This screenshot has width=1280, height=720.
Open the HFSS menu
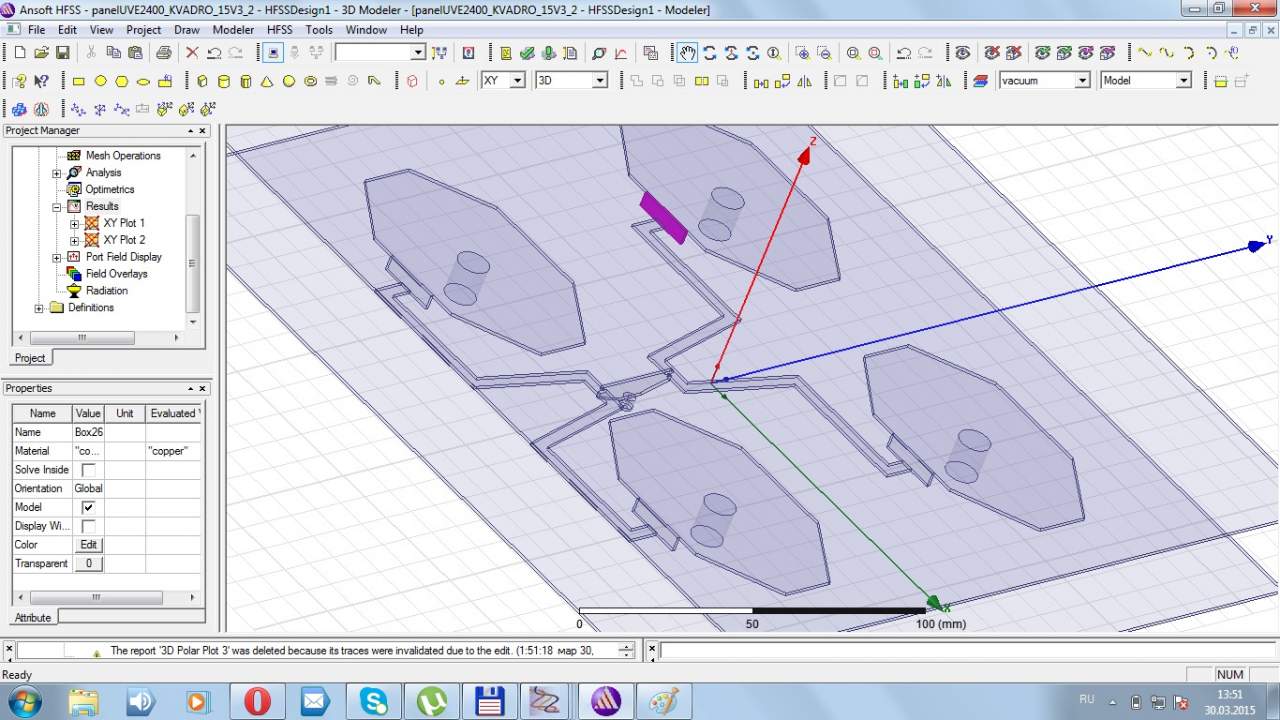tap(279, 30)
